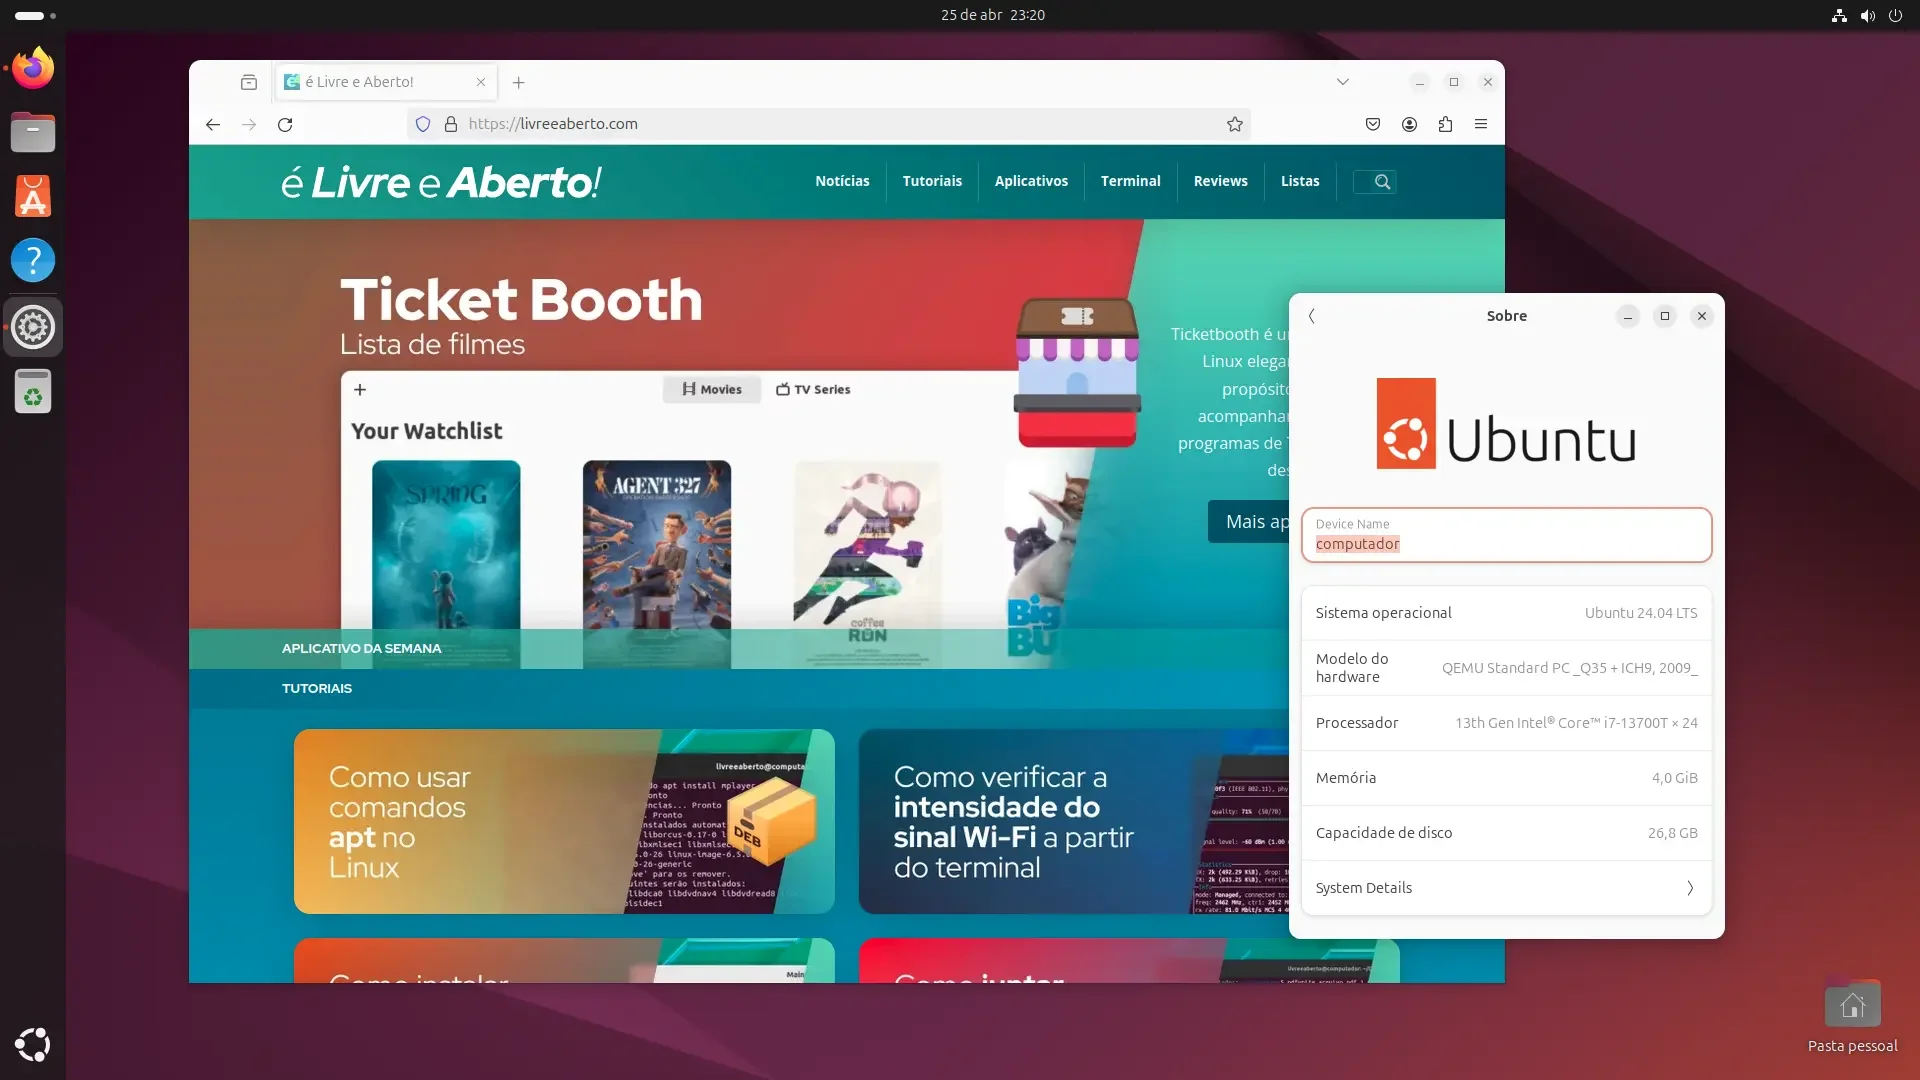Expand the System Details row

point(1506,888)
